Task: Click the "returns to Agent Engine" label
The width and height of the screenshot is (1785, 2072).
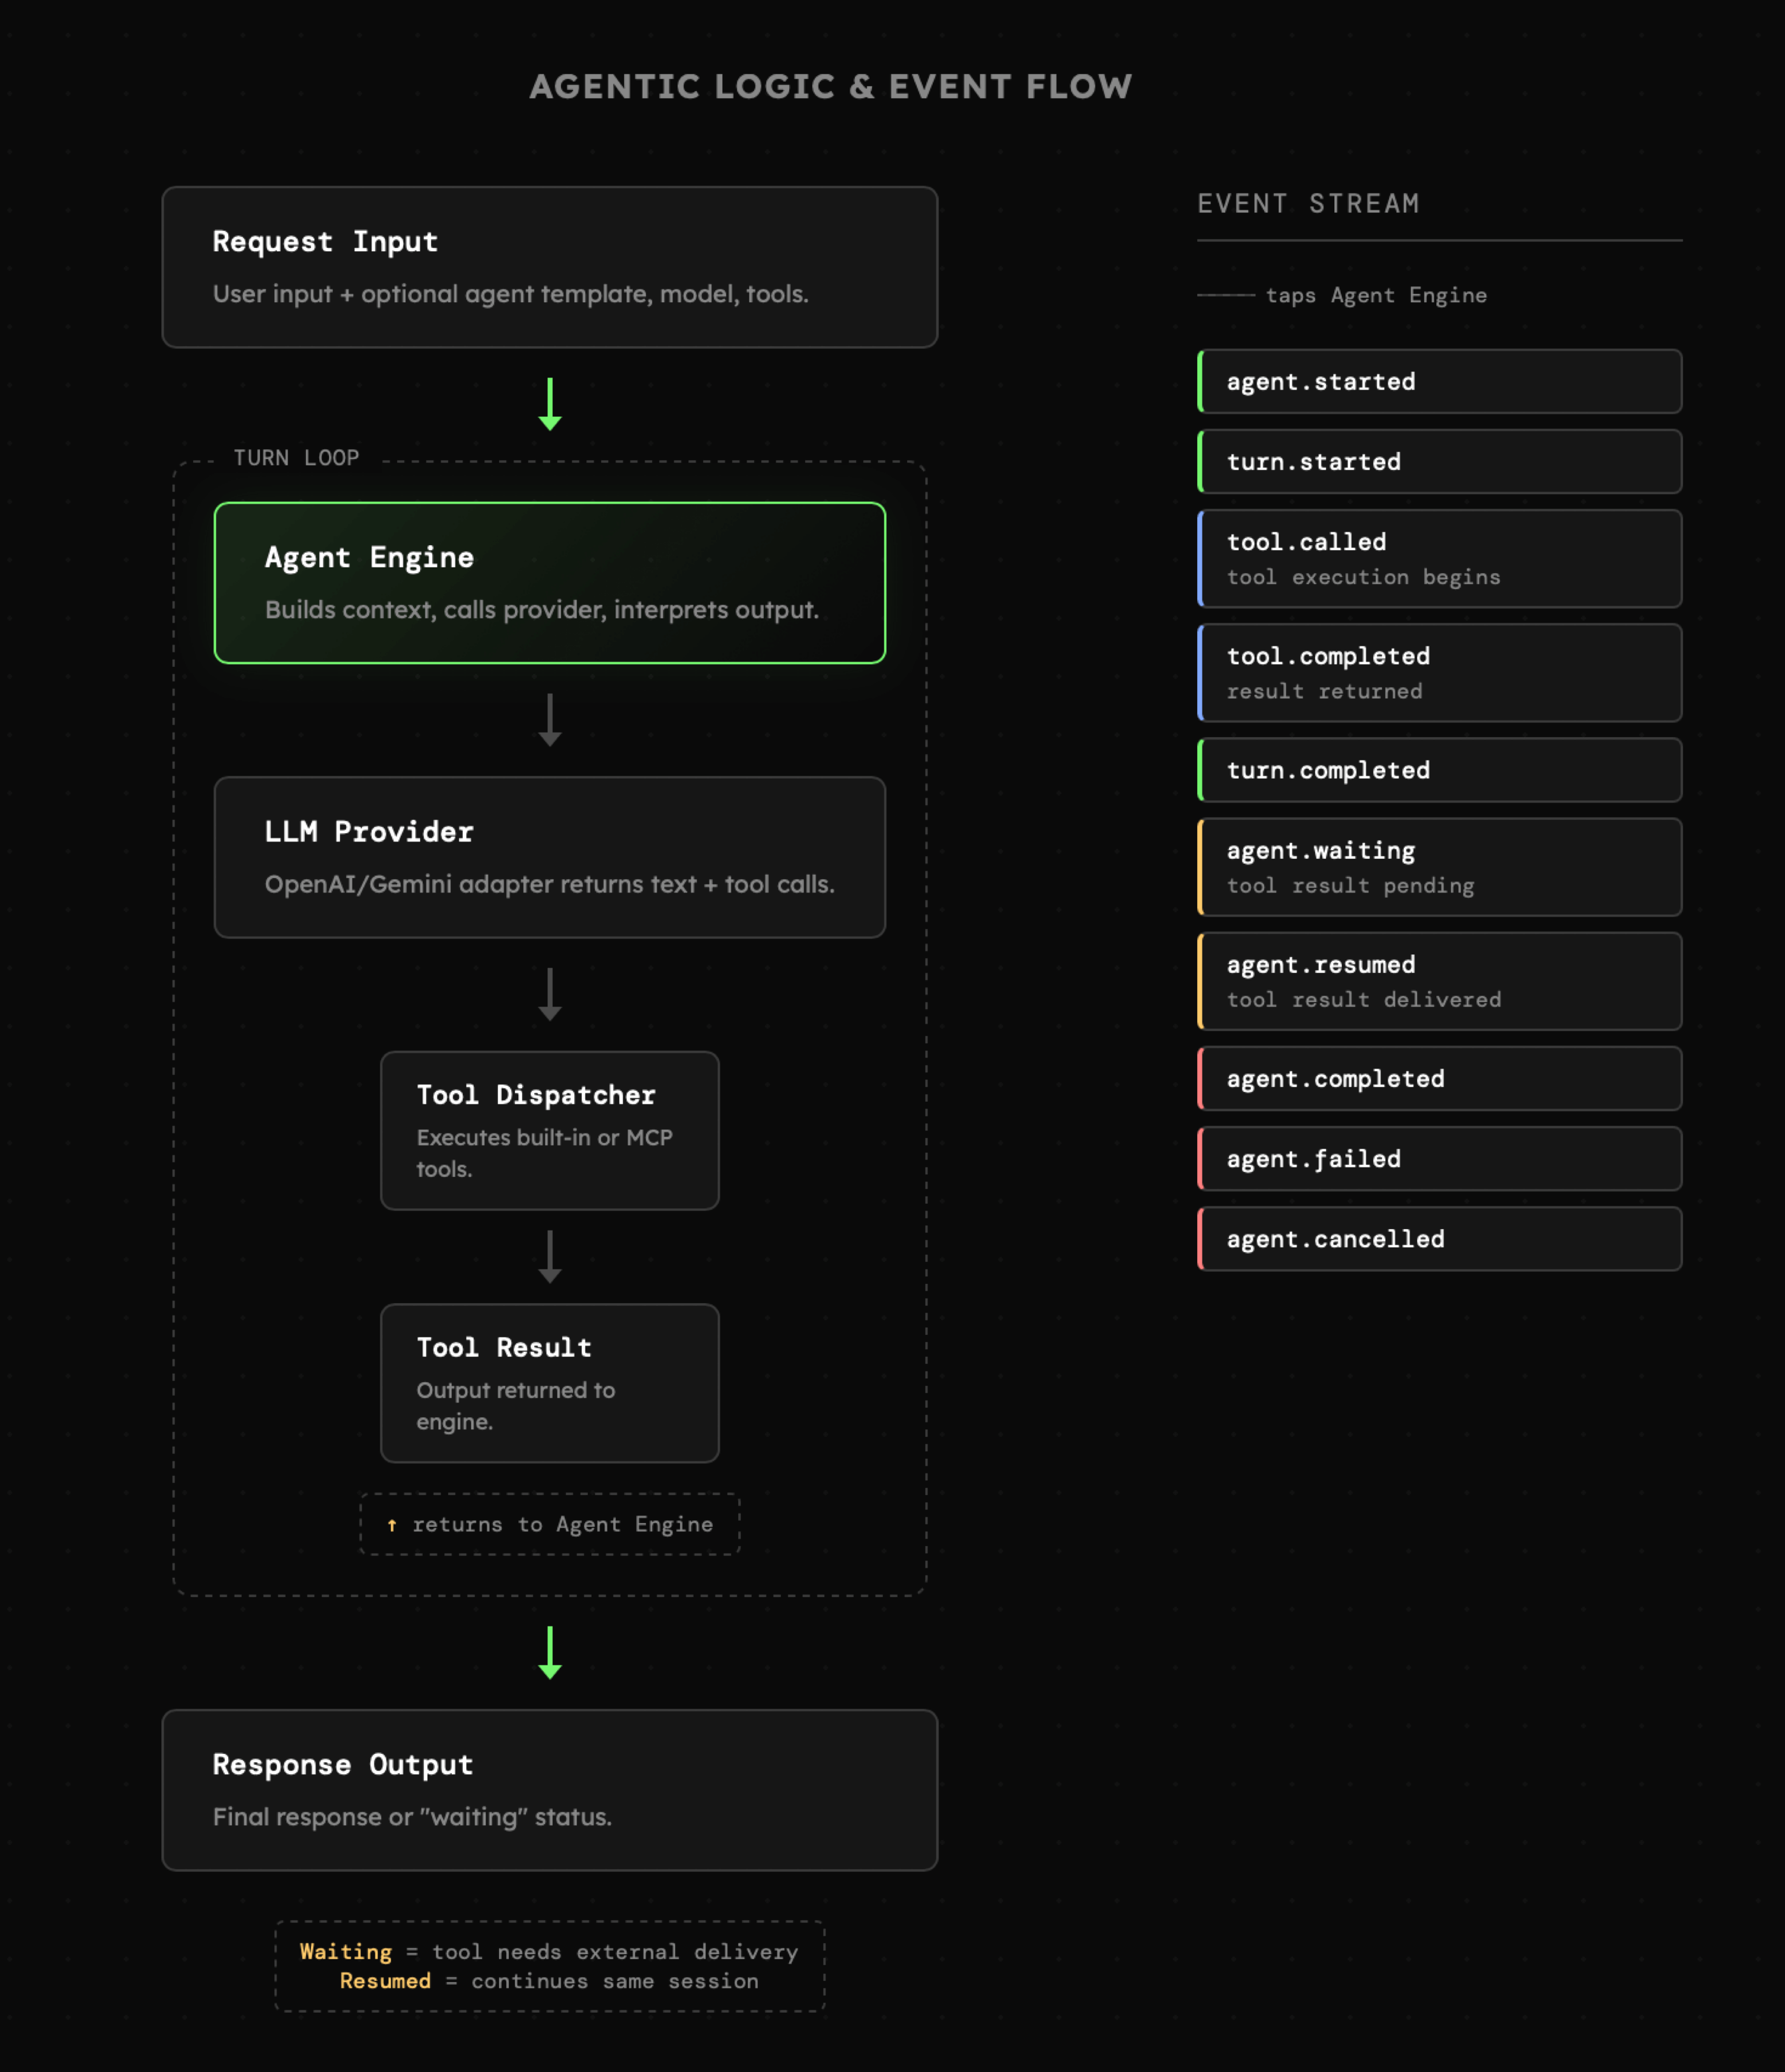Action: (x=549, y=1524)
